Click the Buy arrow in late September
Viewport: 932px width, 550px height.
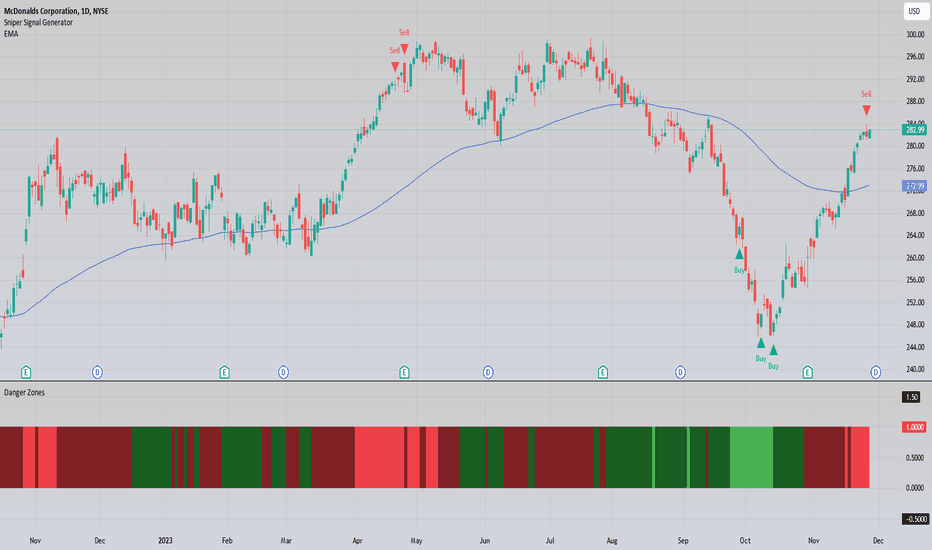[739, 254]
